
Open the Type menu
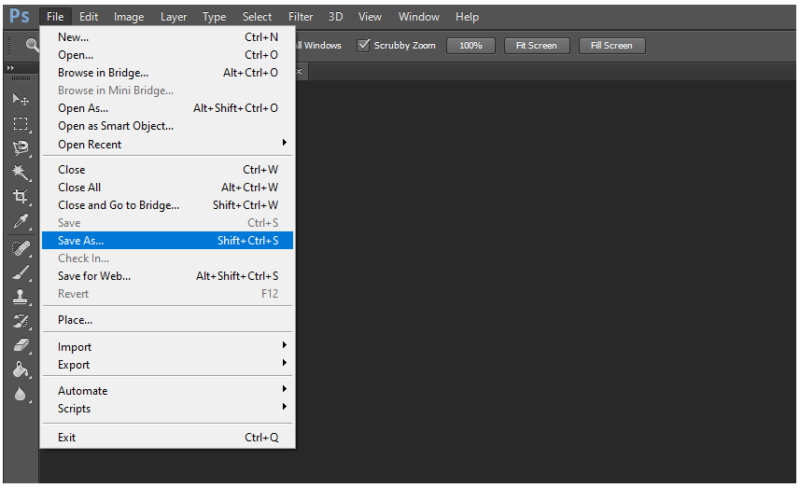(214, 17)
